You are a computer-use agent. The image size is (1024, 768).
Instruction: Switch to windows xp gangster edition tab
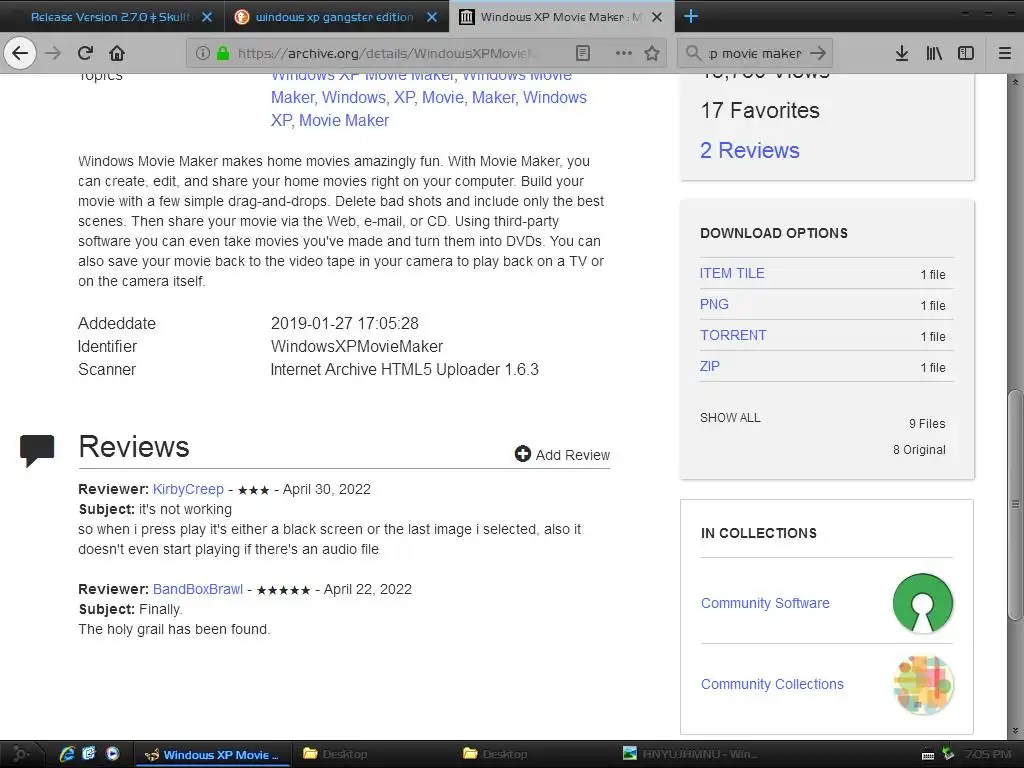tap(334, 17)
